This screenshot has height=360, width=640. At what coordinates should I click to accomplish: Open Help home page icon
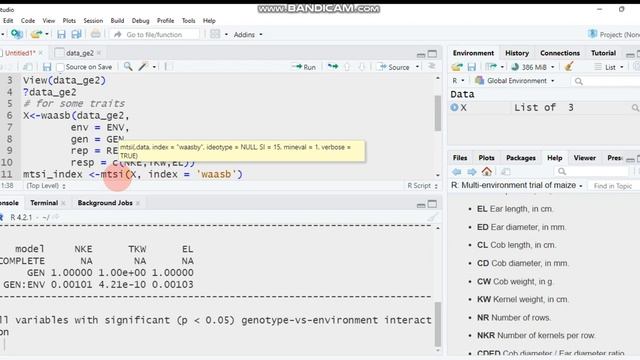click(x=487, y=172)
